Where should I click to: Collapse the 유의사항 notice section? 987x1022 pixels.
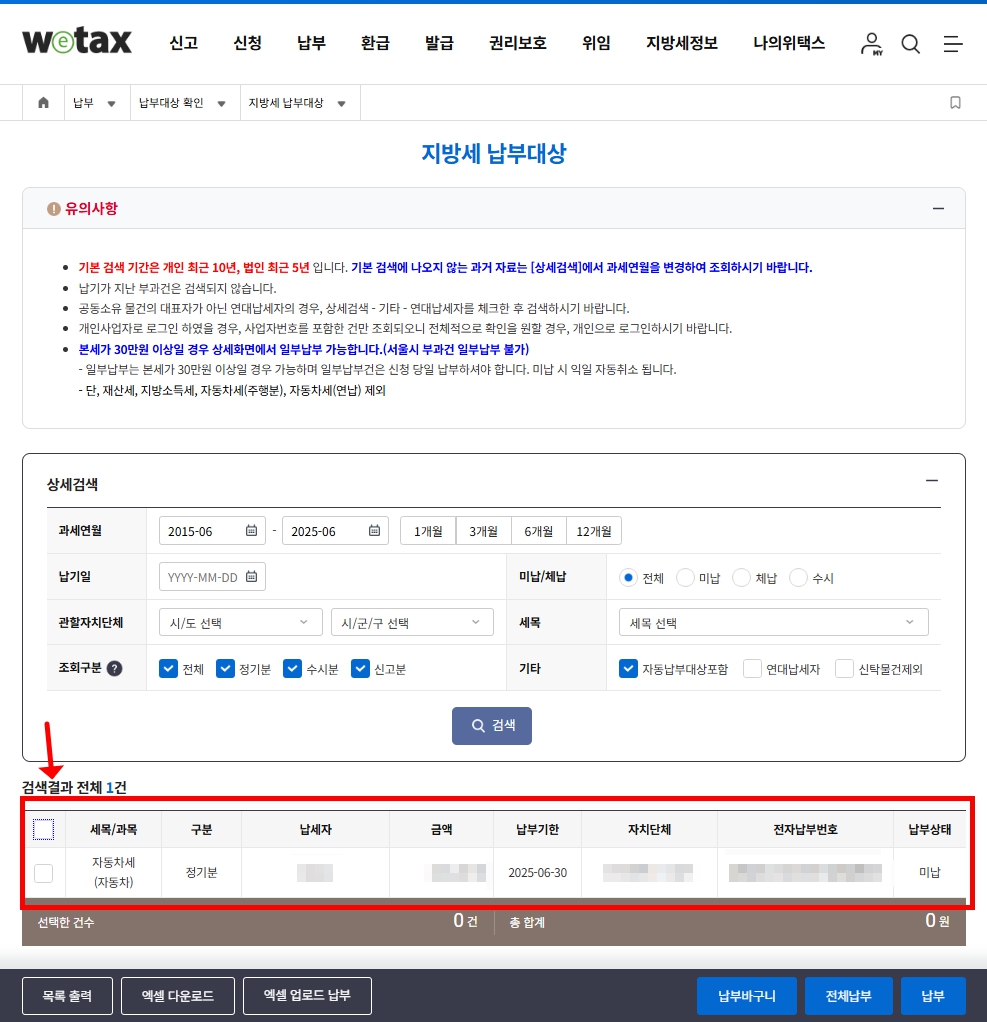938,208
